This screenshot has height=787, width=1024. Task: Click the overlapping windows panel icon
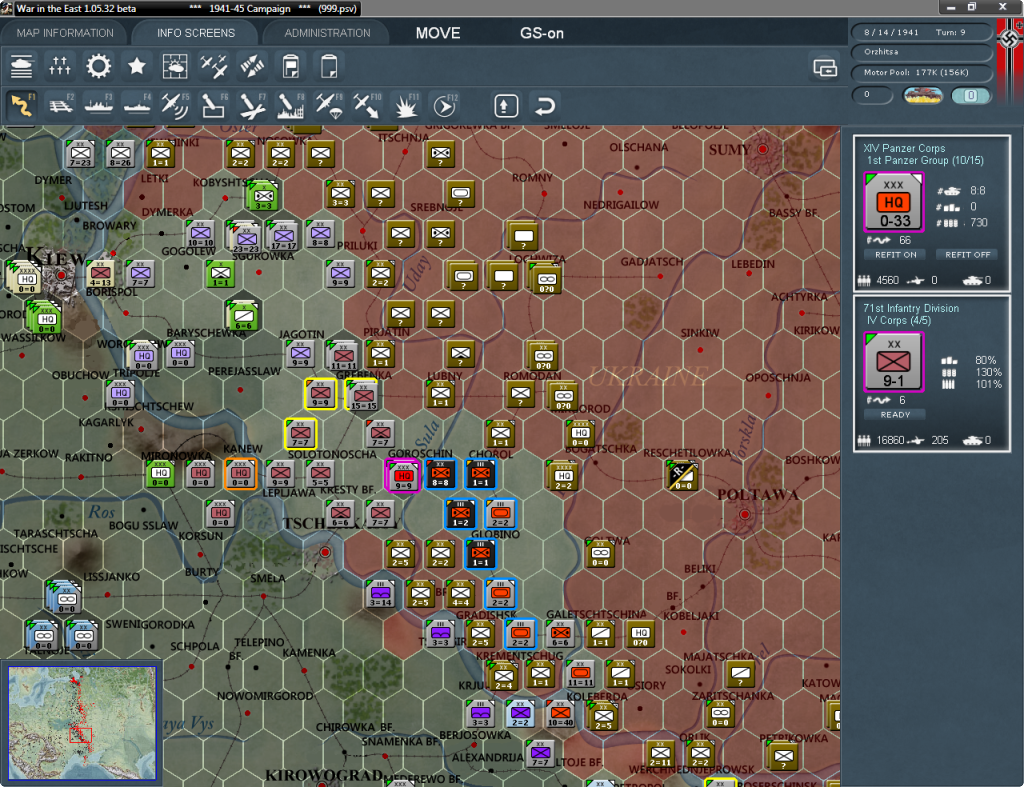[825, 67]
